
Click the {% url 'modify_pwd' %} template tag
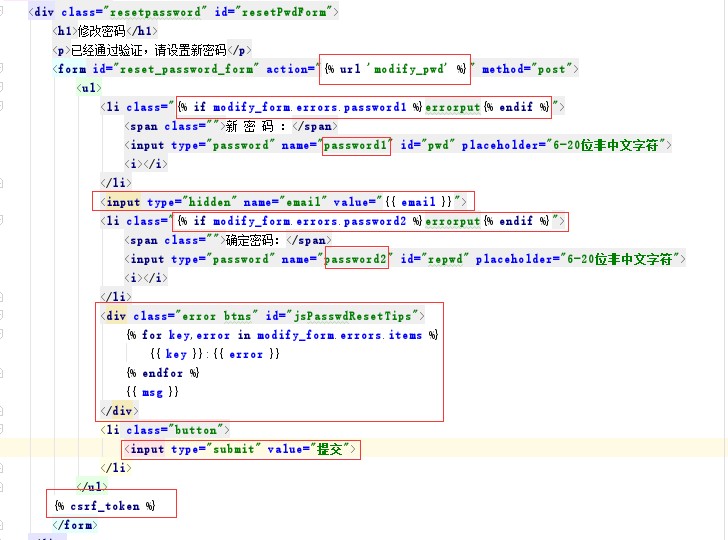tap(395, 69)
